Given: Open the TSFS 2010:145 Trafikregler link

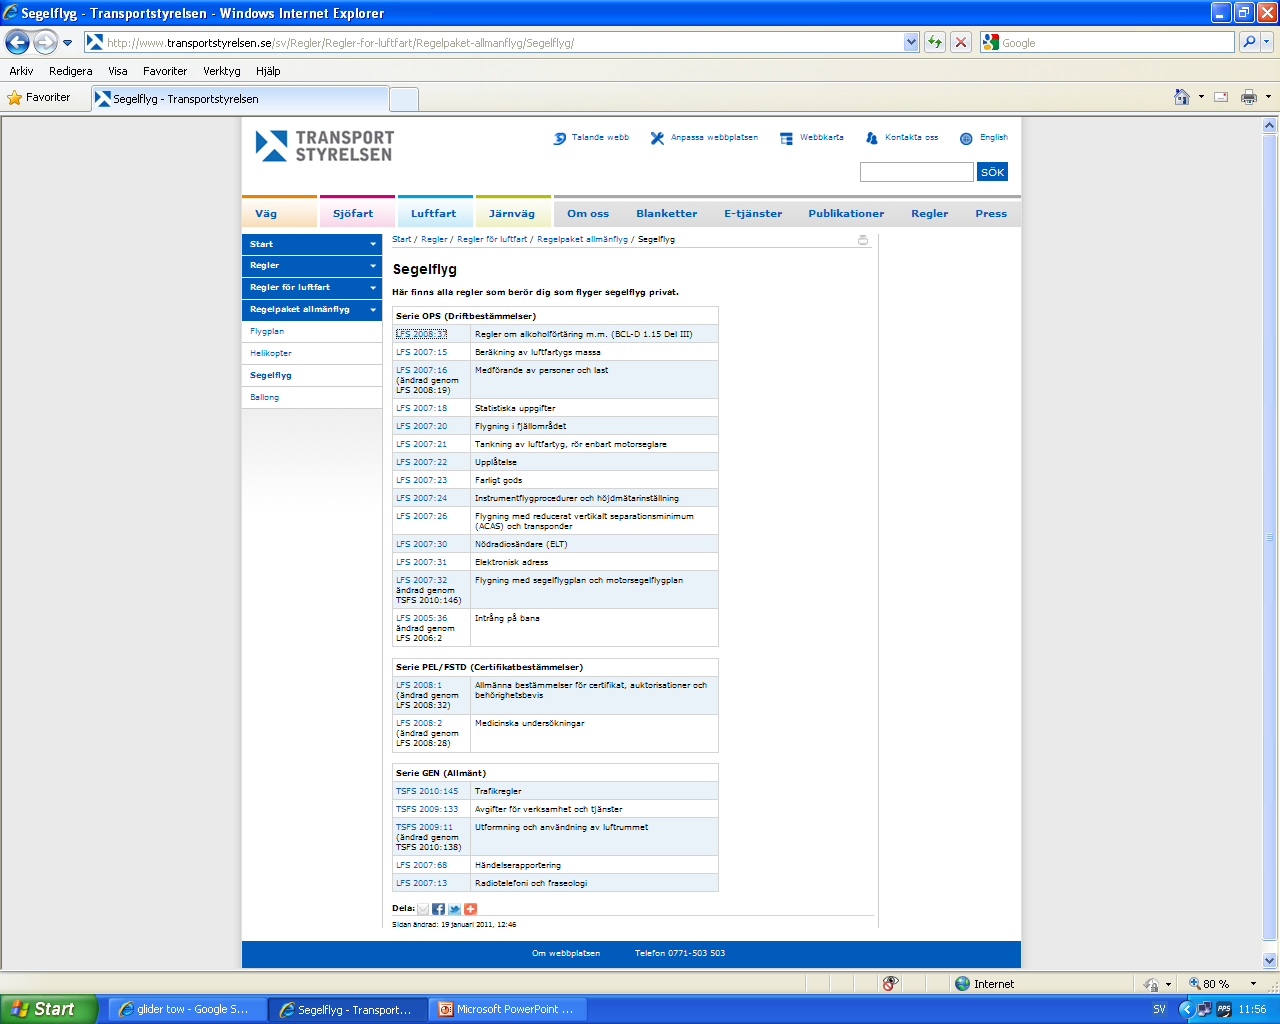Looking at the screenshot, I should tap(427, 791).
